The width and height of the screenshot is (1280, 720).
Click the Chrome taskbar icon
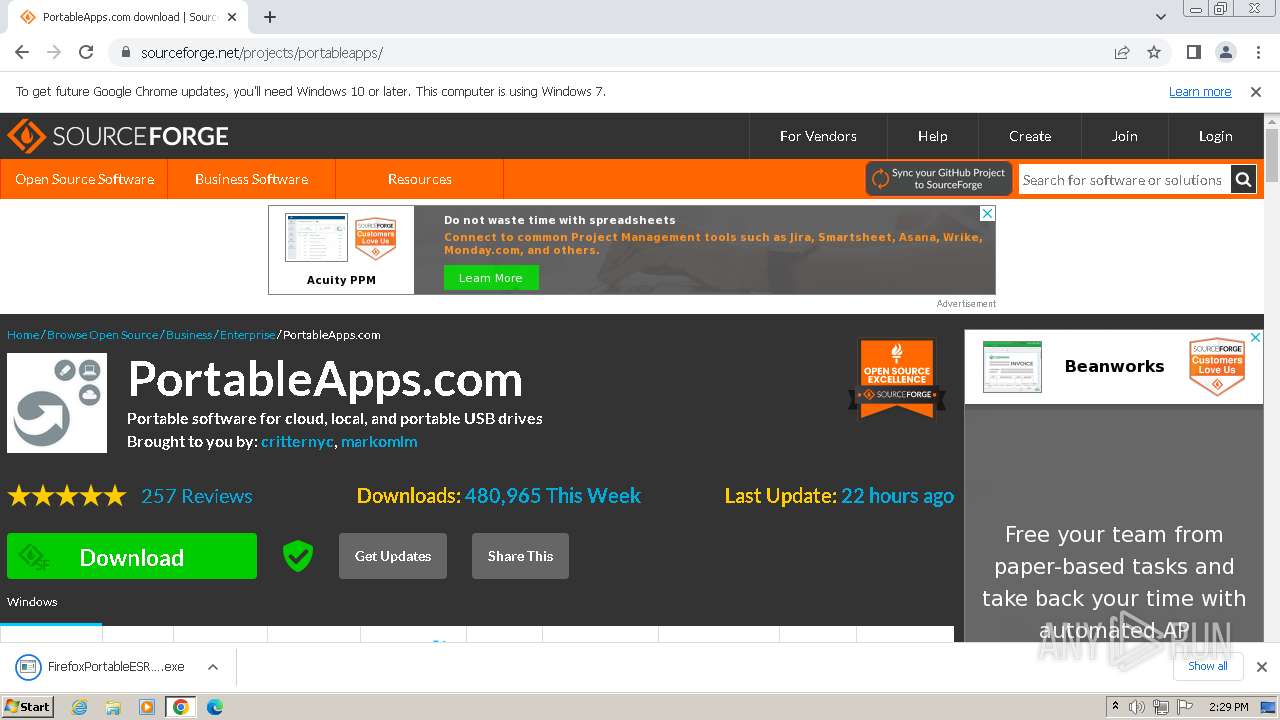point(181,707)
